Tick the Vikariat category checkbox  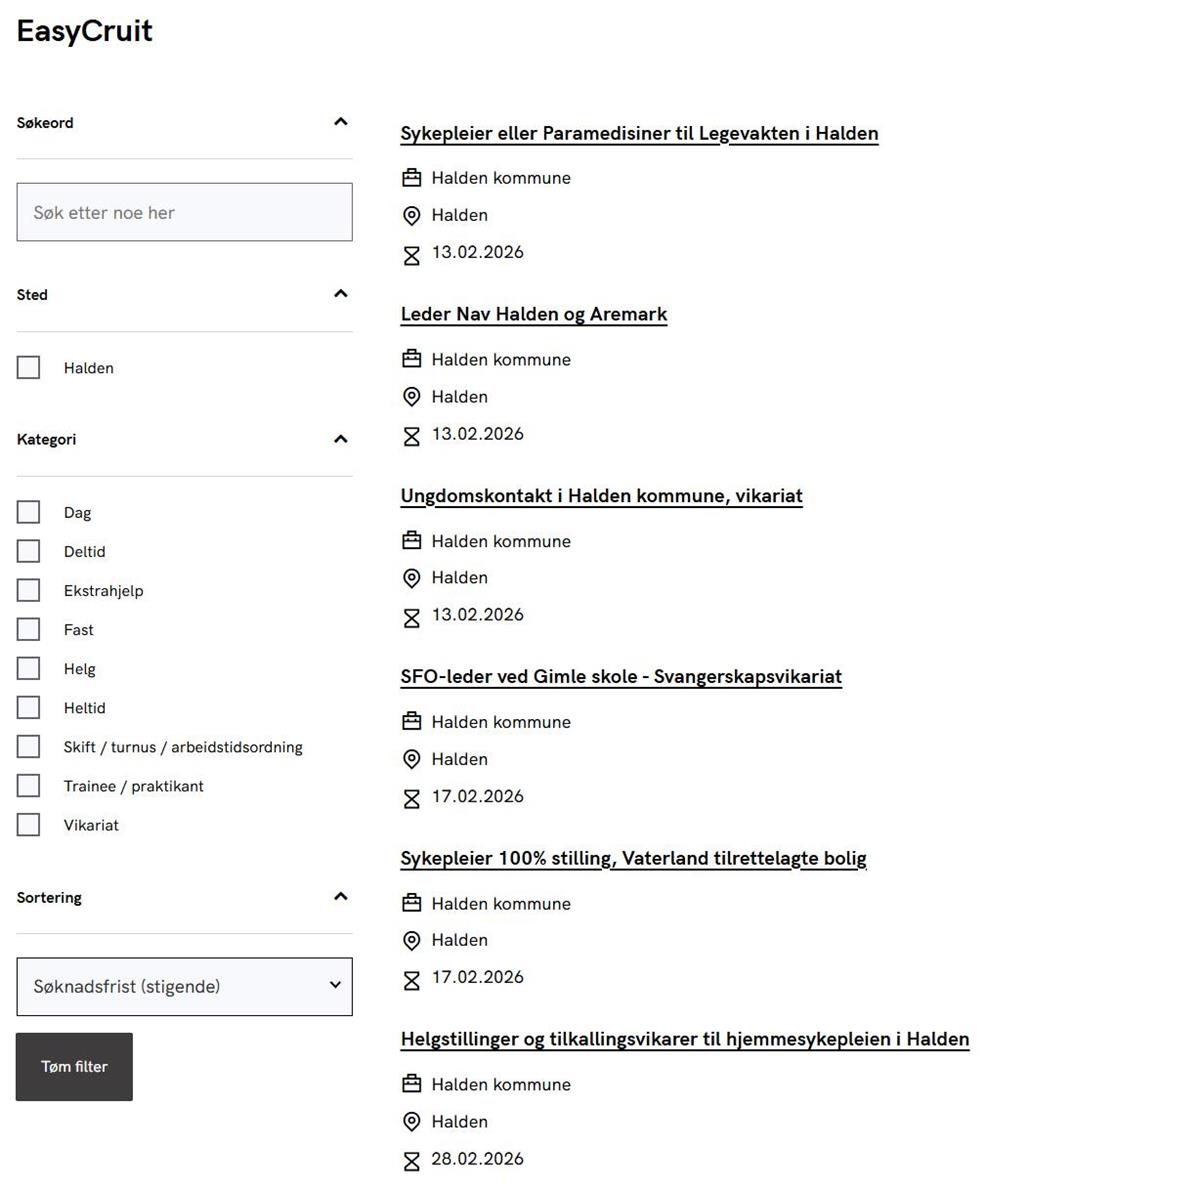pos(29,825)
